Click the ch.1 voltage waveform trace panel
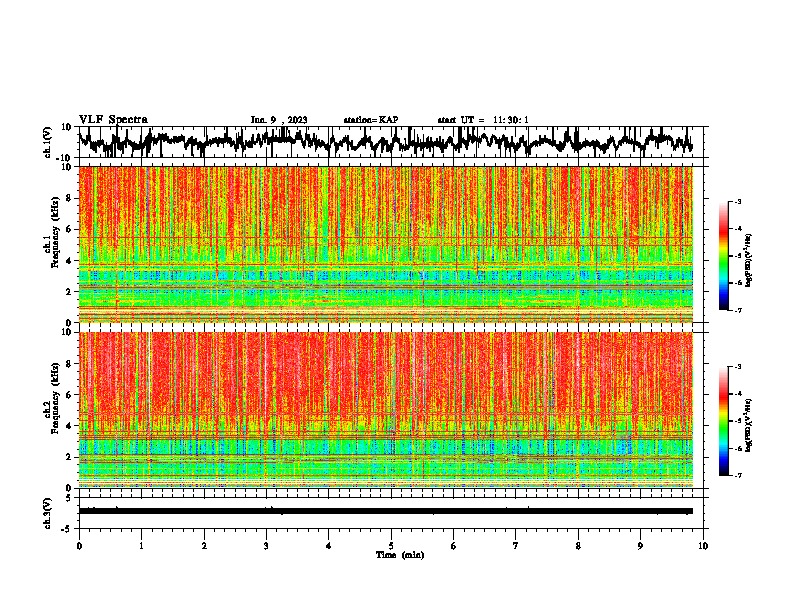 [x=390, y=142]
